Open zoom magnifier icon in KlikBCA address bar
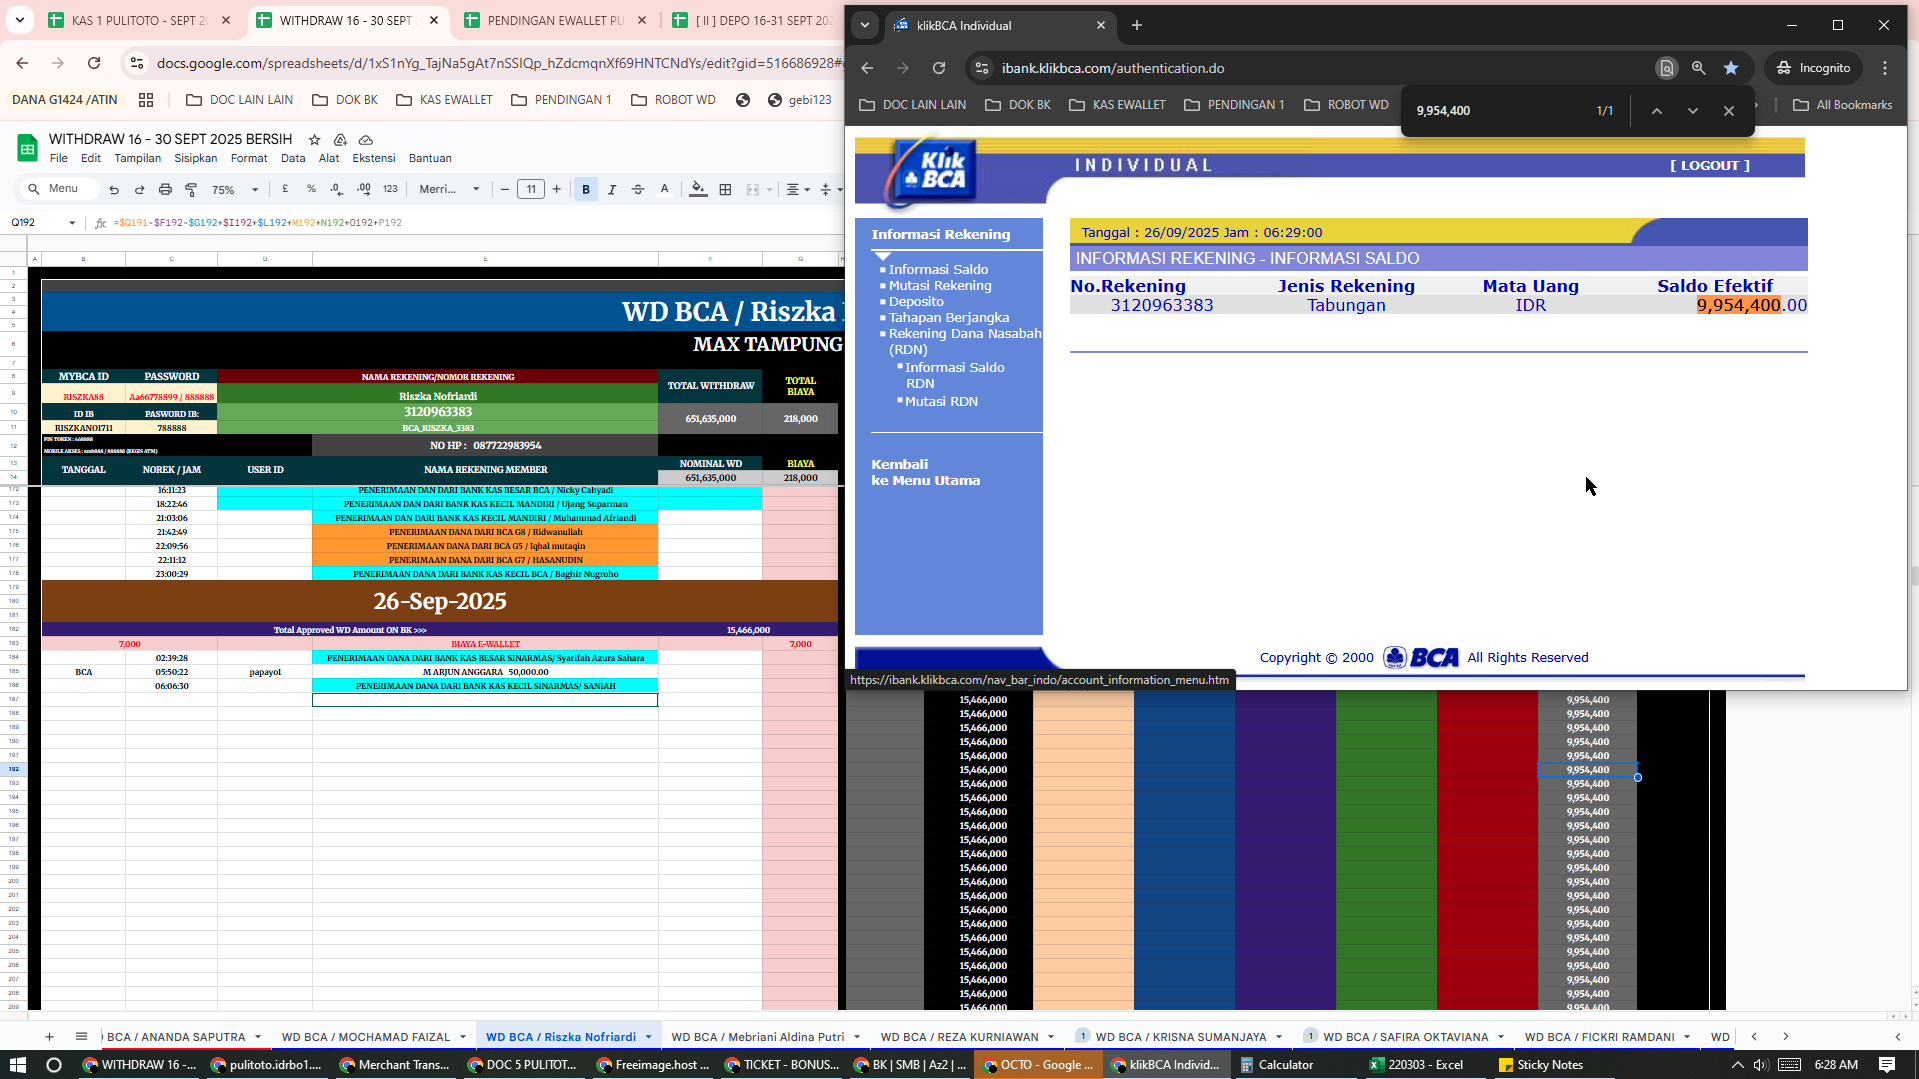The width and height of the screenshot is (1919, 1079). (x=1698, y=68)
